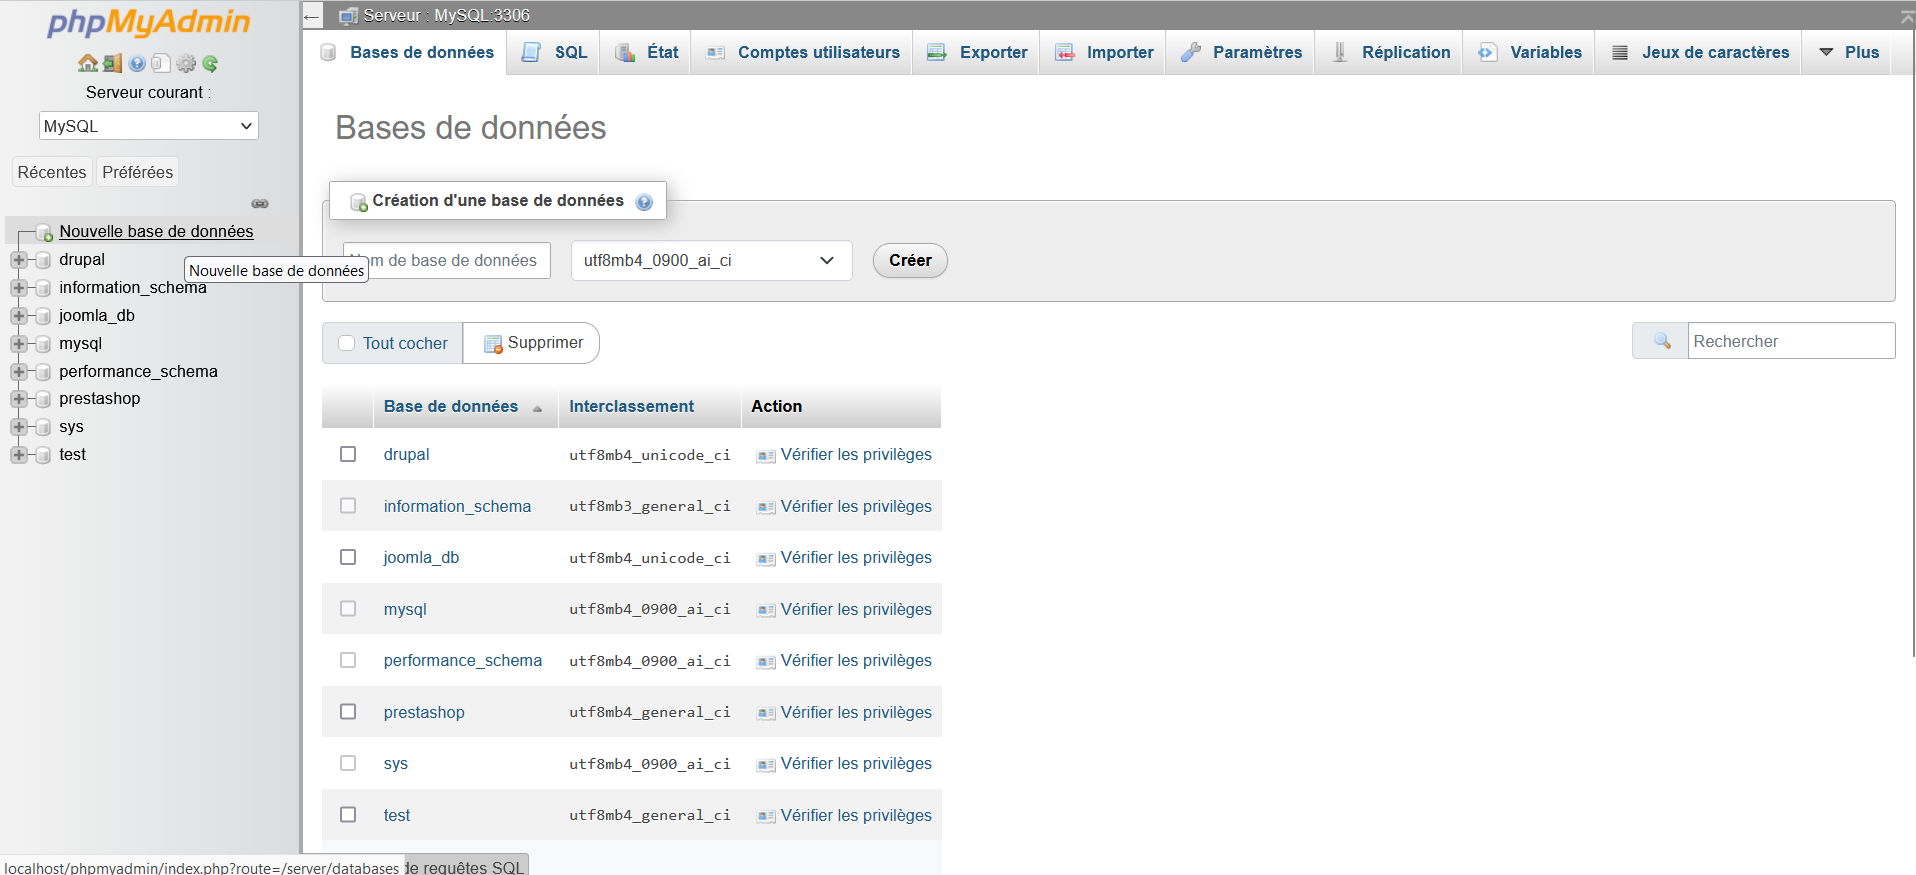Click privileges icon in prestashop row
Image resolution: width=1916 pixels, height=875 pixels.
click(x=766, y=713)
